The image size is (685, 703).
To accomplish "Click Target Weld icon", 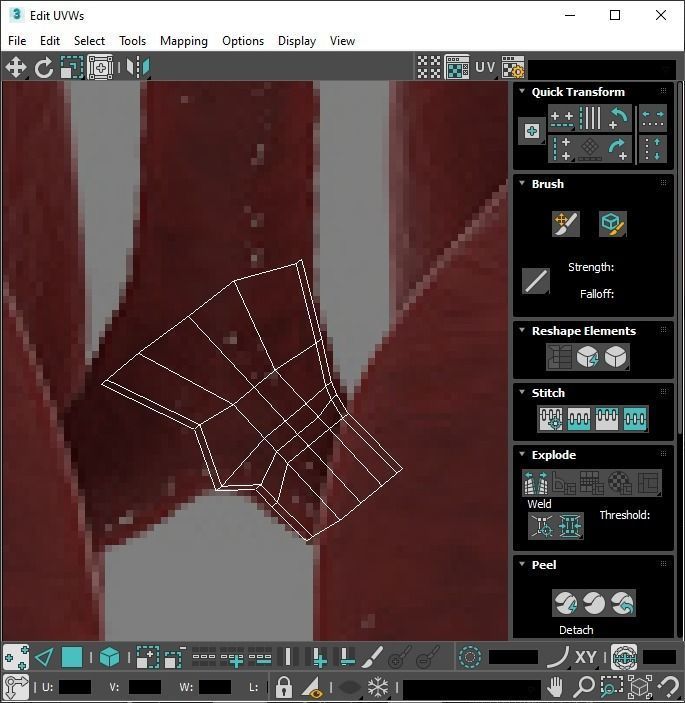I will (542, 525).
